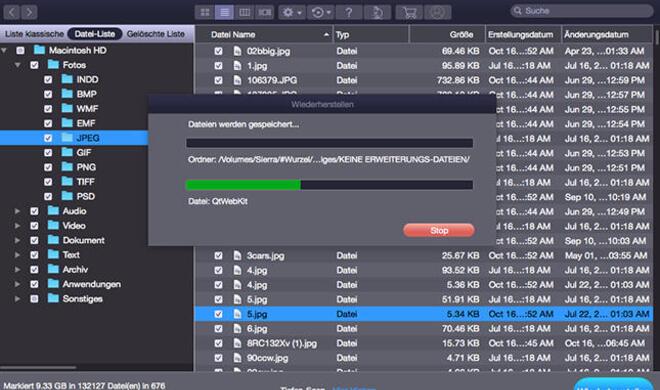Click the user account icon
The height and width of the screenshot is (390, 660).
pos(438,12)
